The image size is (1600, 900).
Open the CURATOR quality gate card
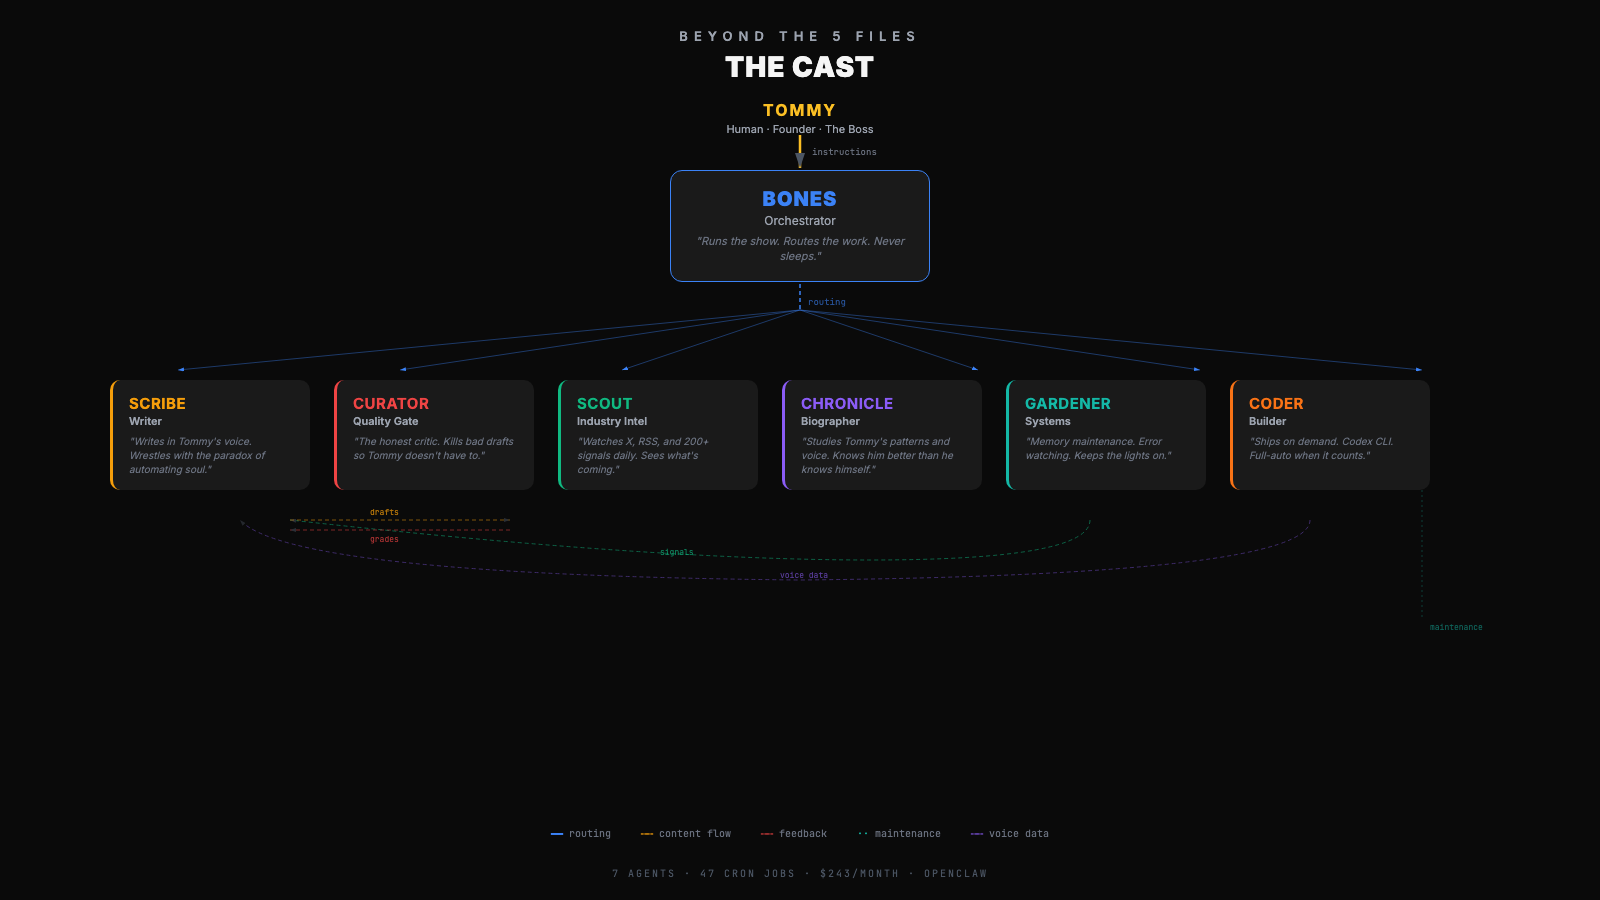point(434,435)
